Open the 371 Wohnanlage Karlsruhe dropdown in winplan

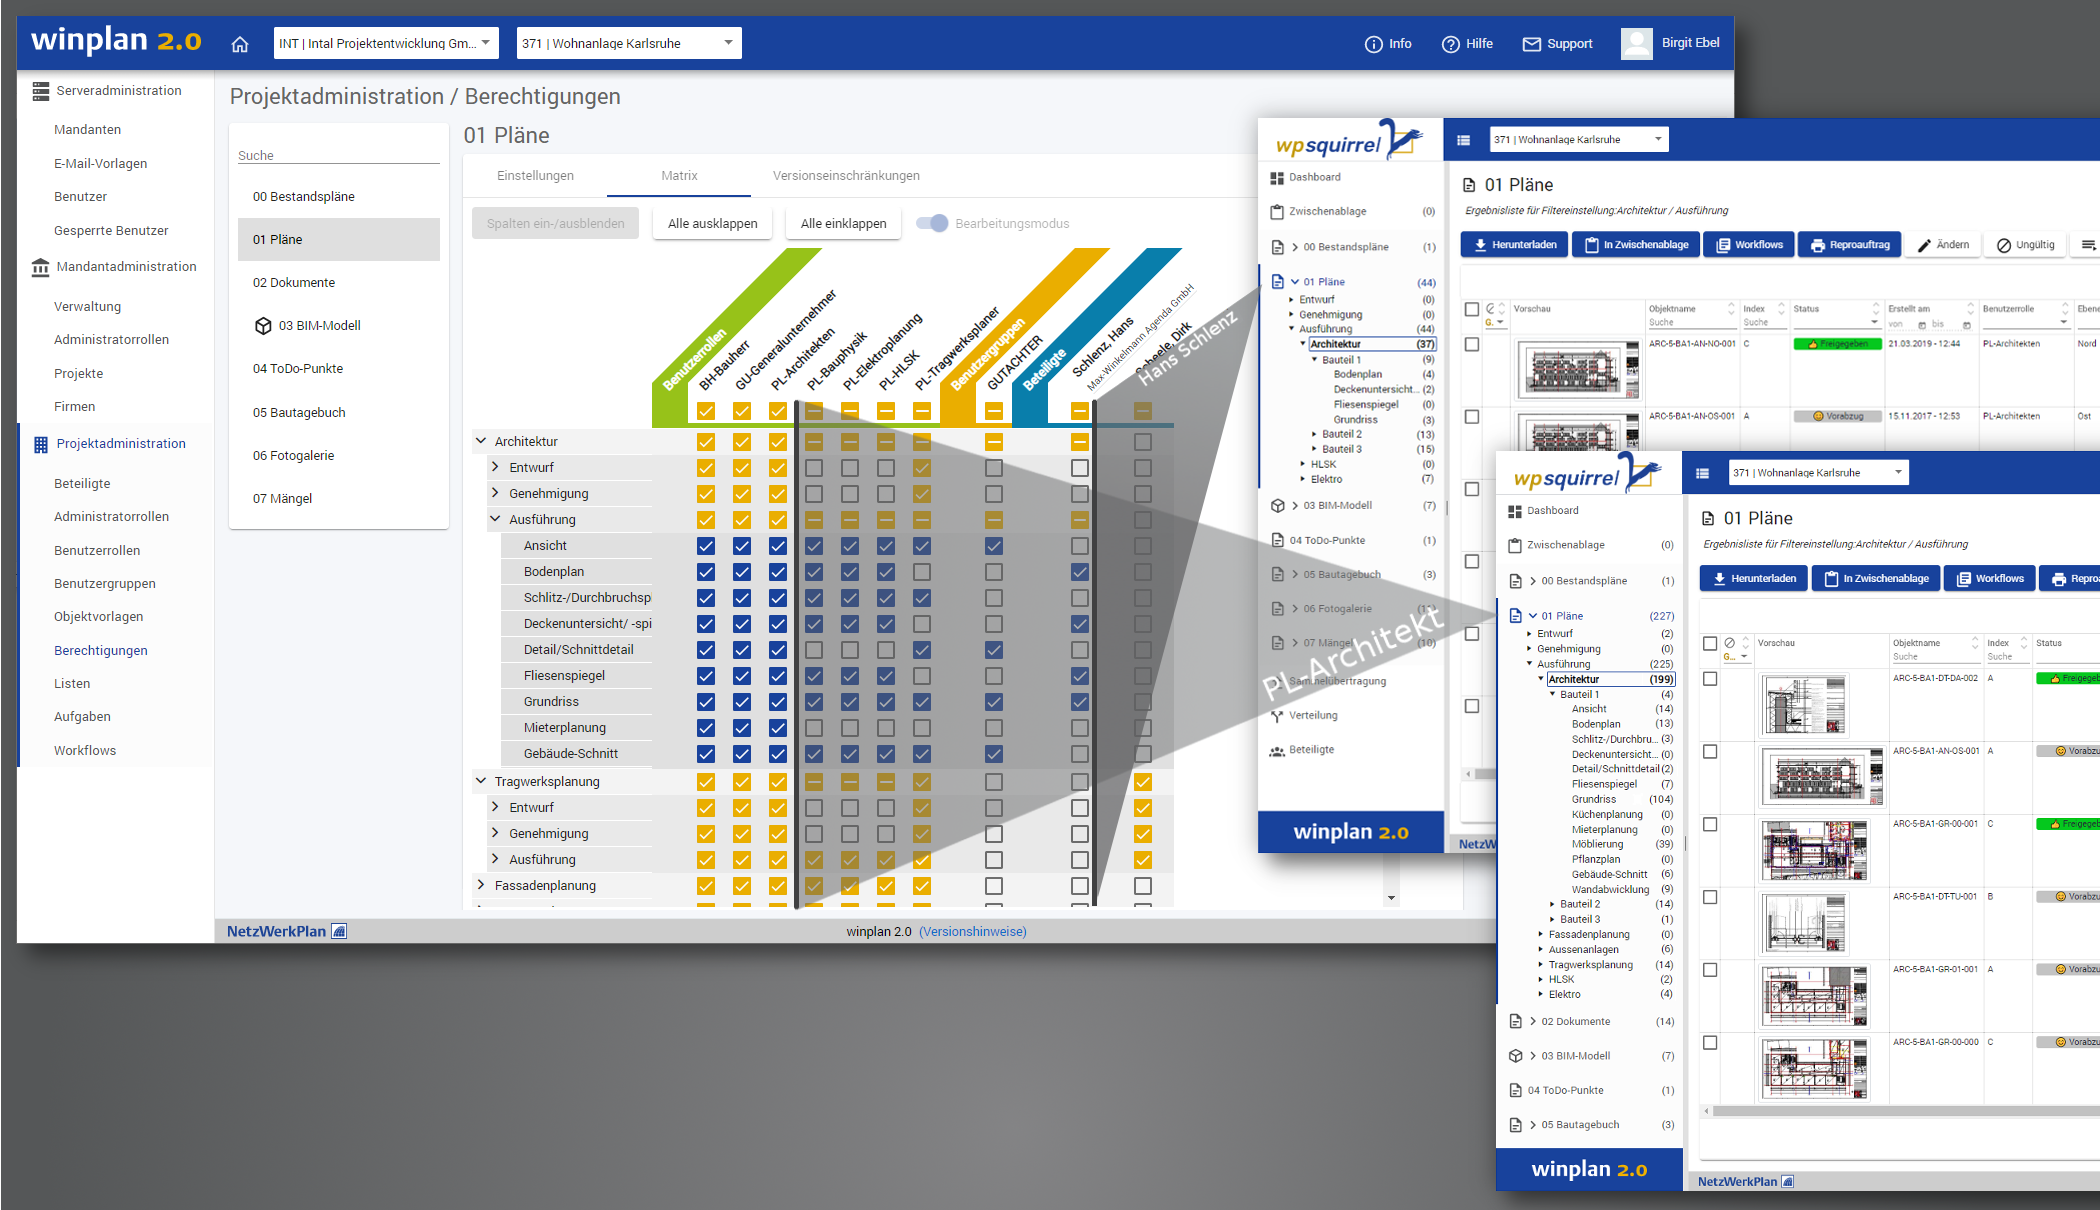pyautogui.click(x=629, y=43)
